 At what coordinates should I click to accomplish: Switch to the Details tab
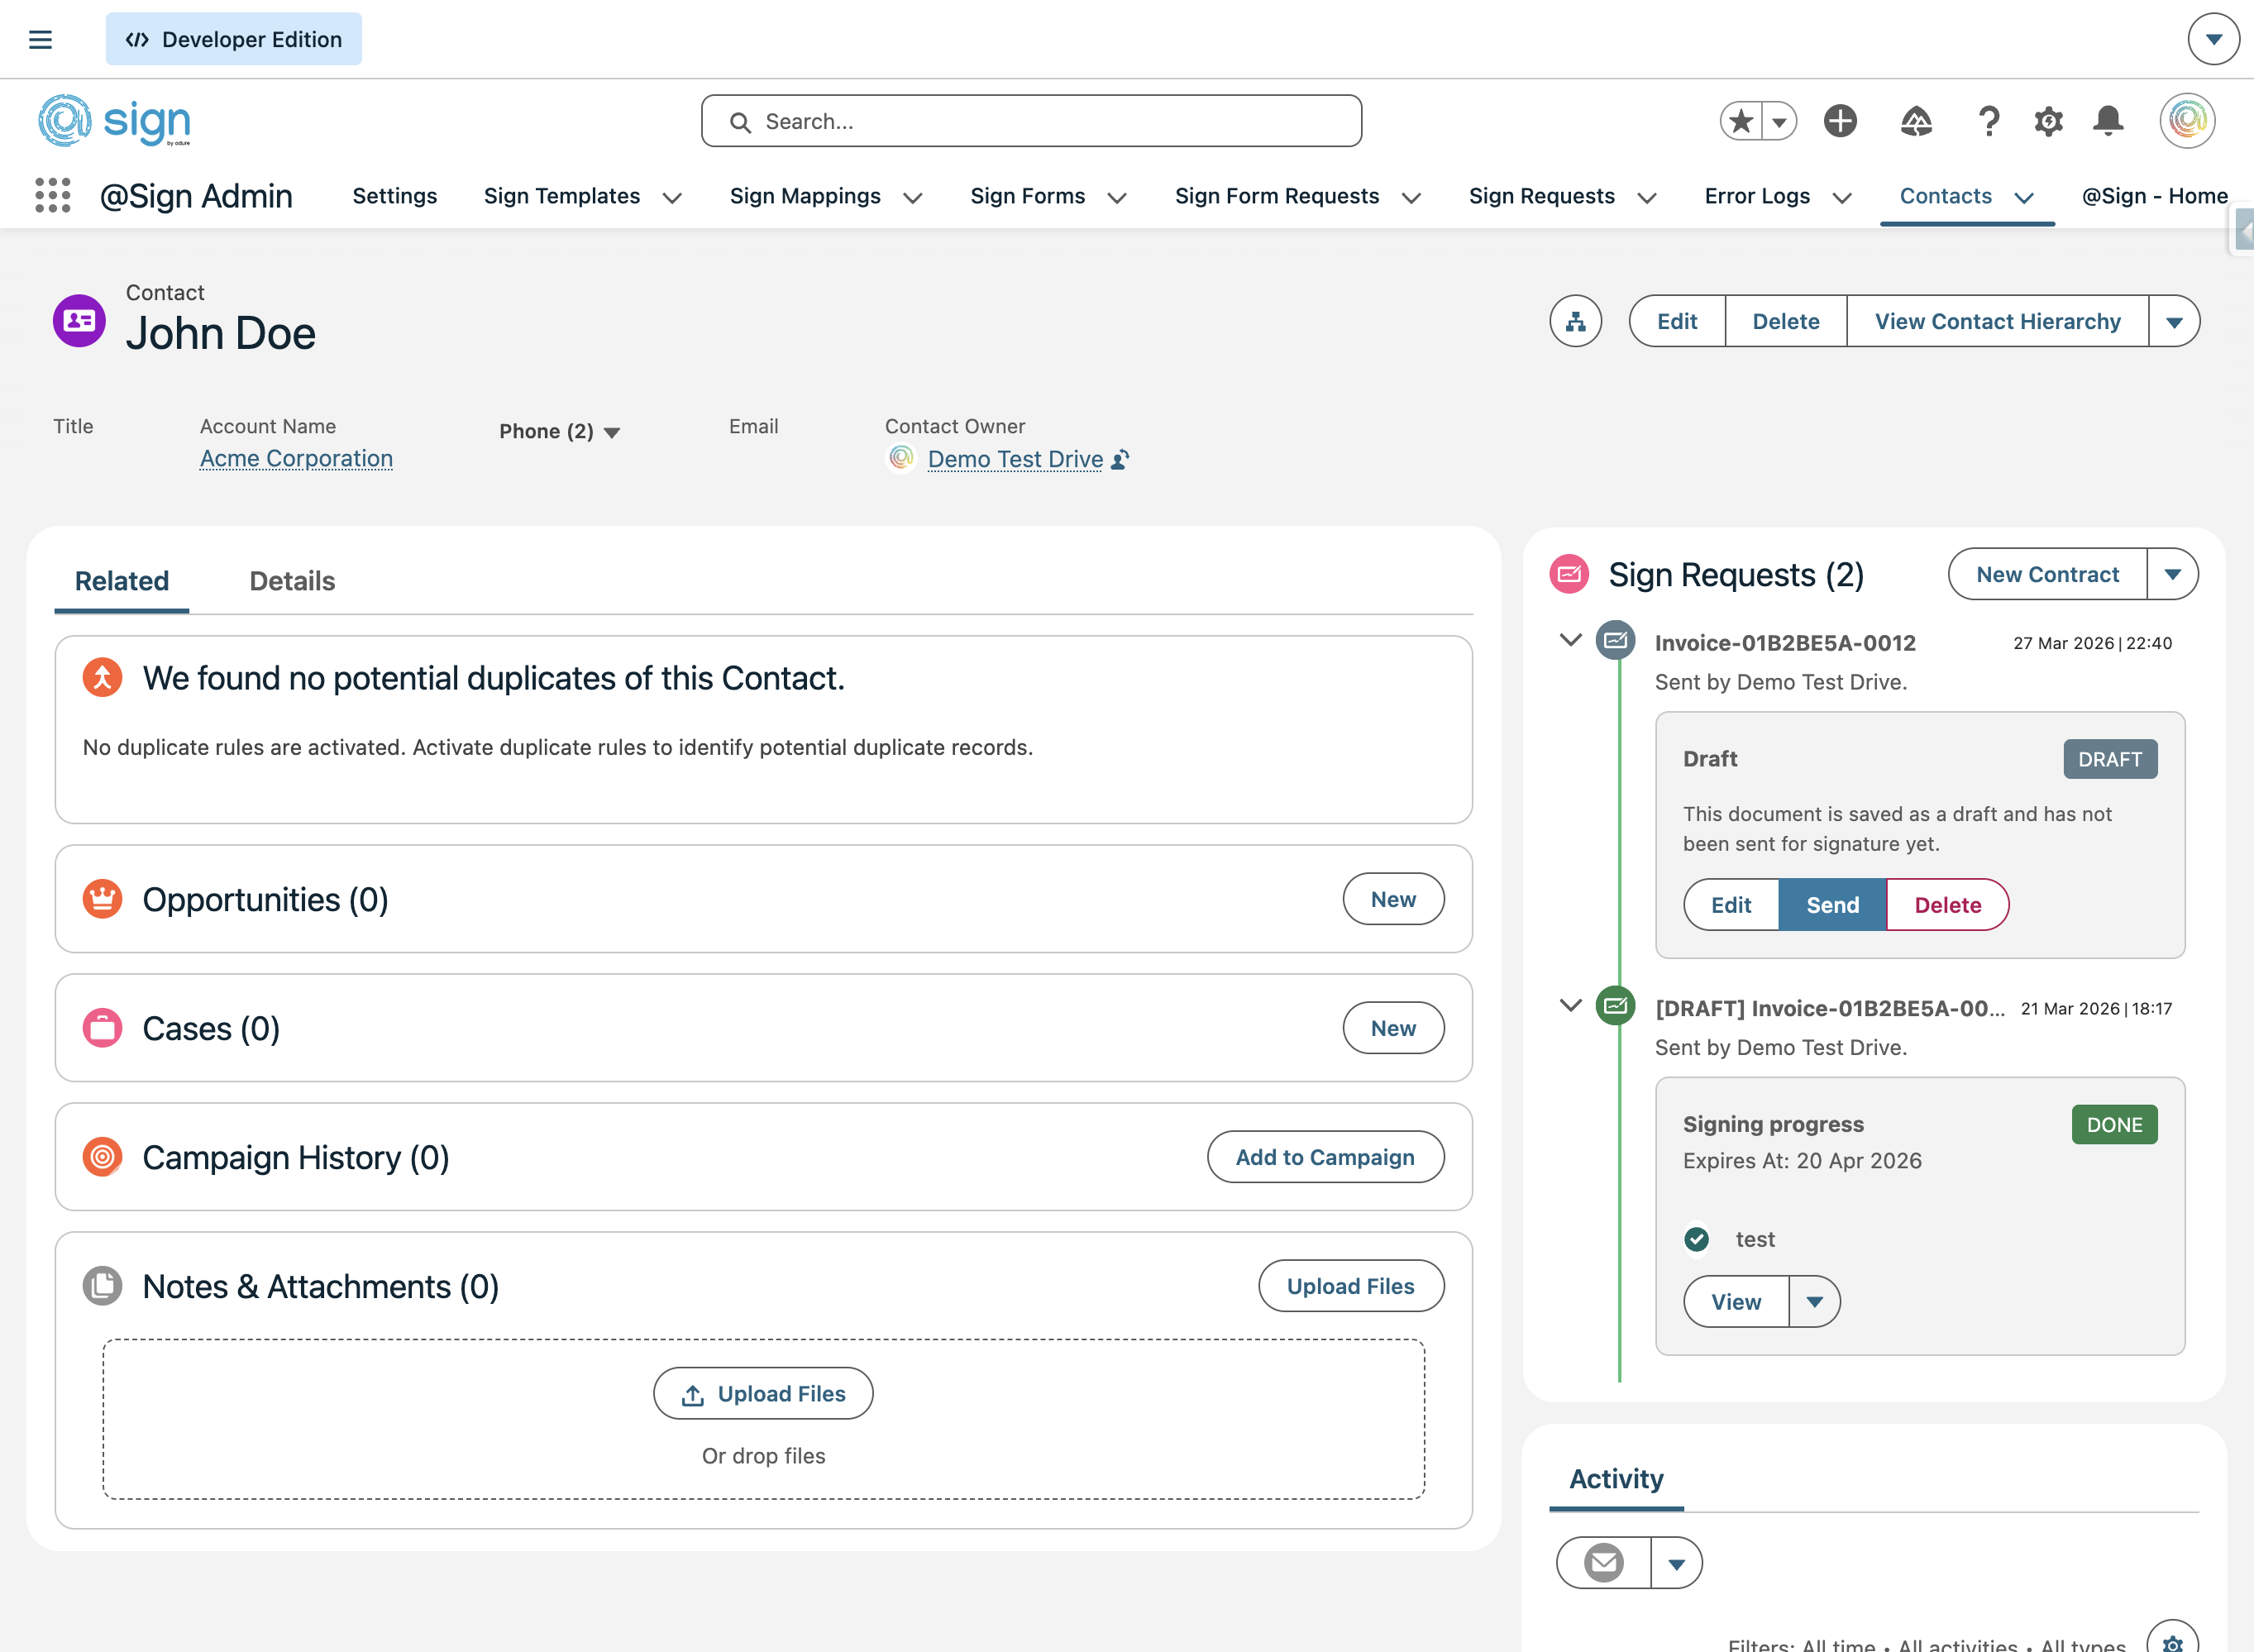point(292,581)
